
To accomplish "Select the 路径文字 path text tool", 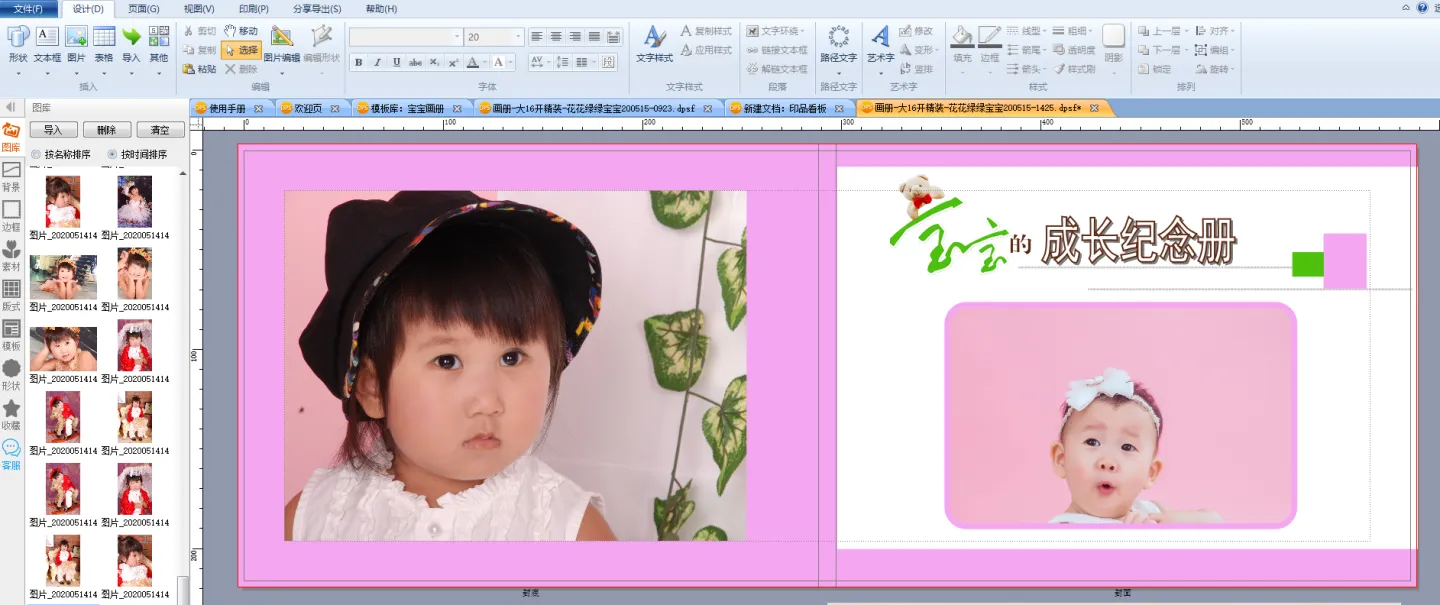I will click(838, 45).
